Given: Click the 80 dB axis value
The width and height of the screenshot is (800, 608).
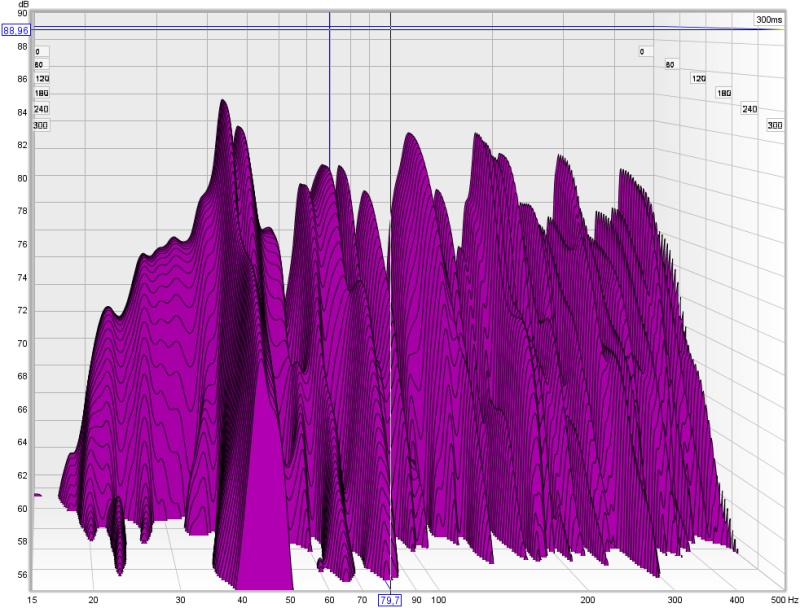Looking at the screenshot, I should 22,179.
